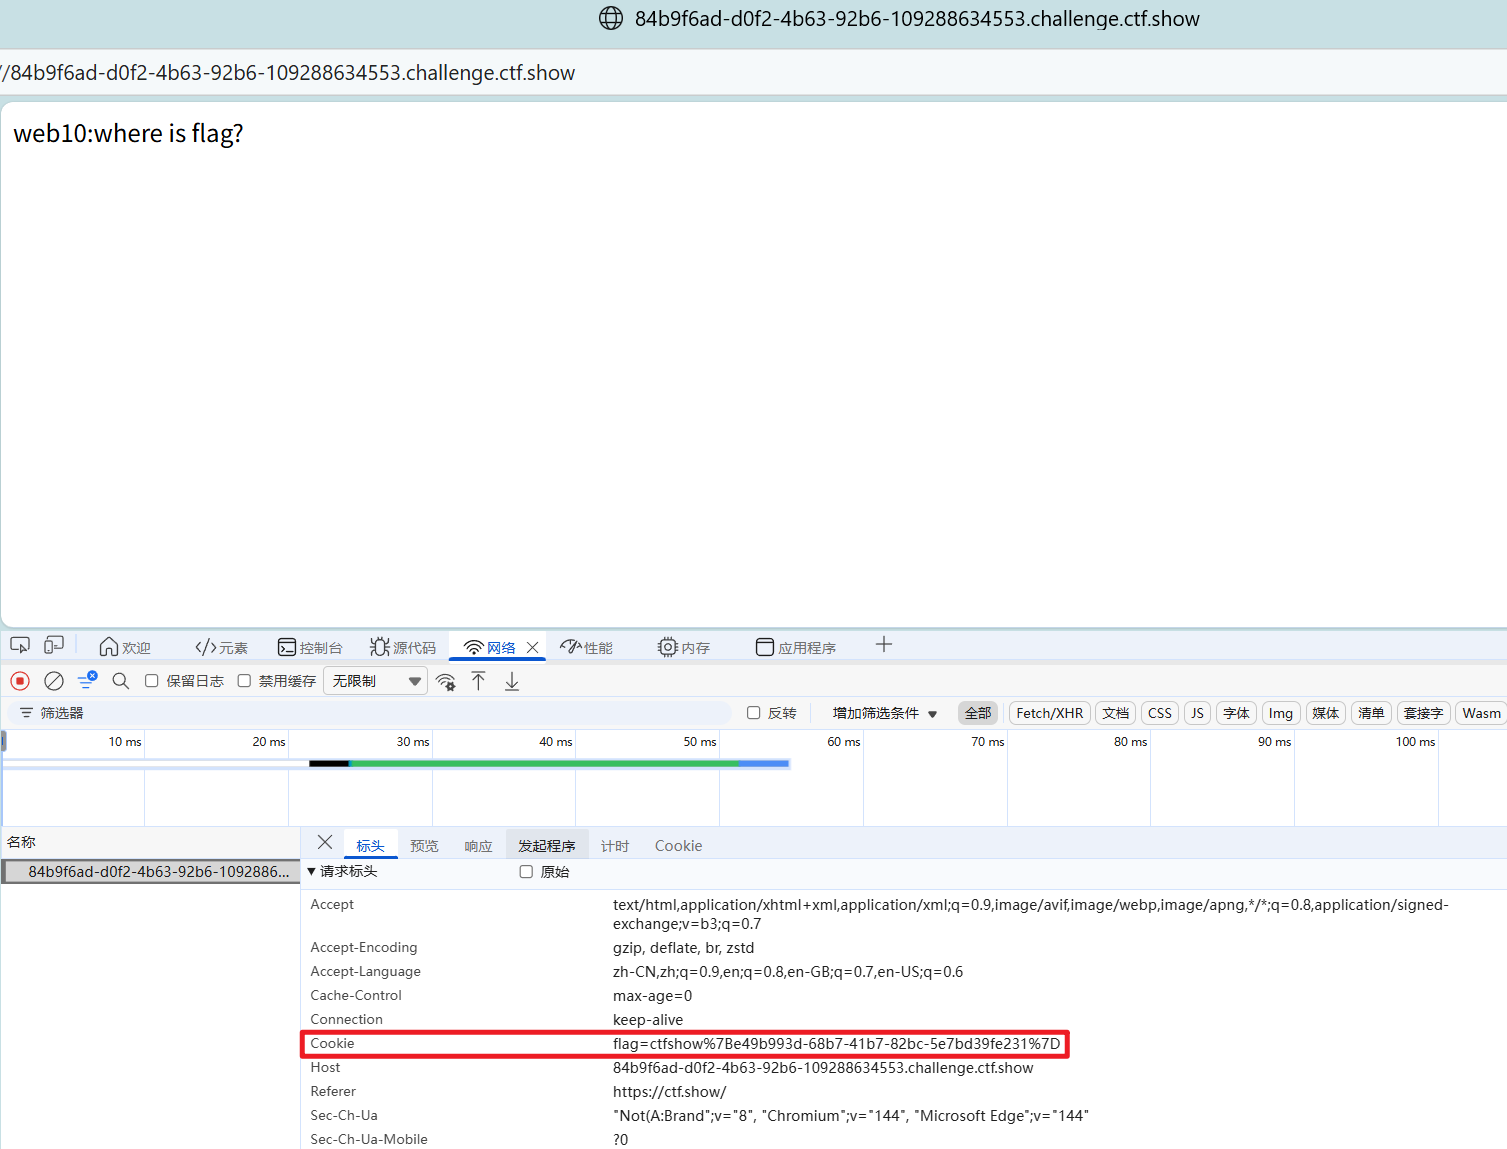The image size is (1507, 1149).
Task: Filter requests by 套接字 (WebSocket)
Action: pyautogui.click(x=1423, y=713)
